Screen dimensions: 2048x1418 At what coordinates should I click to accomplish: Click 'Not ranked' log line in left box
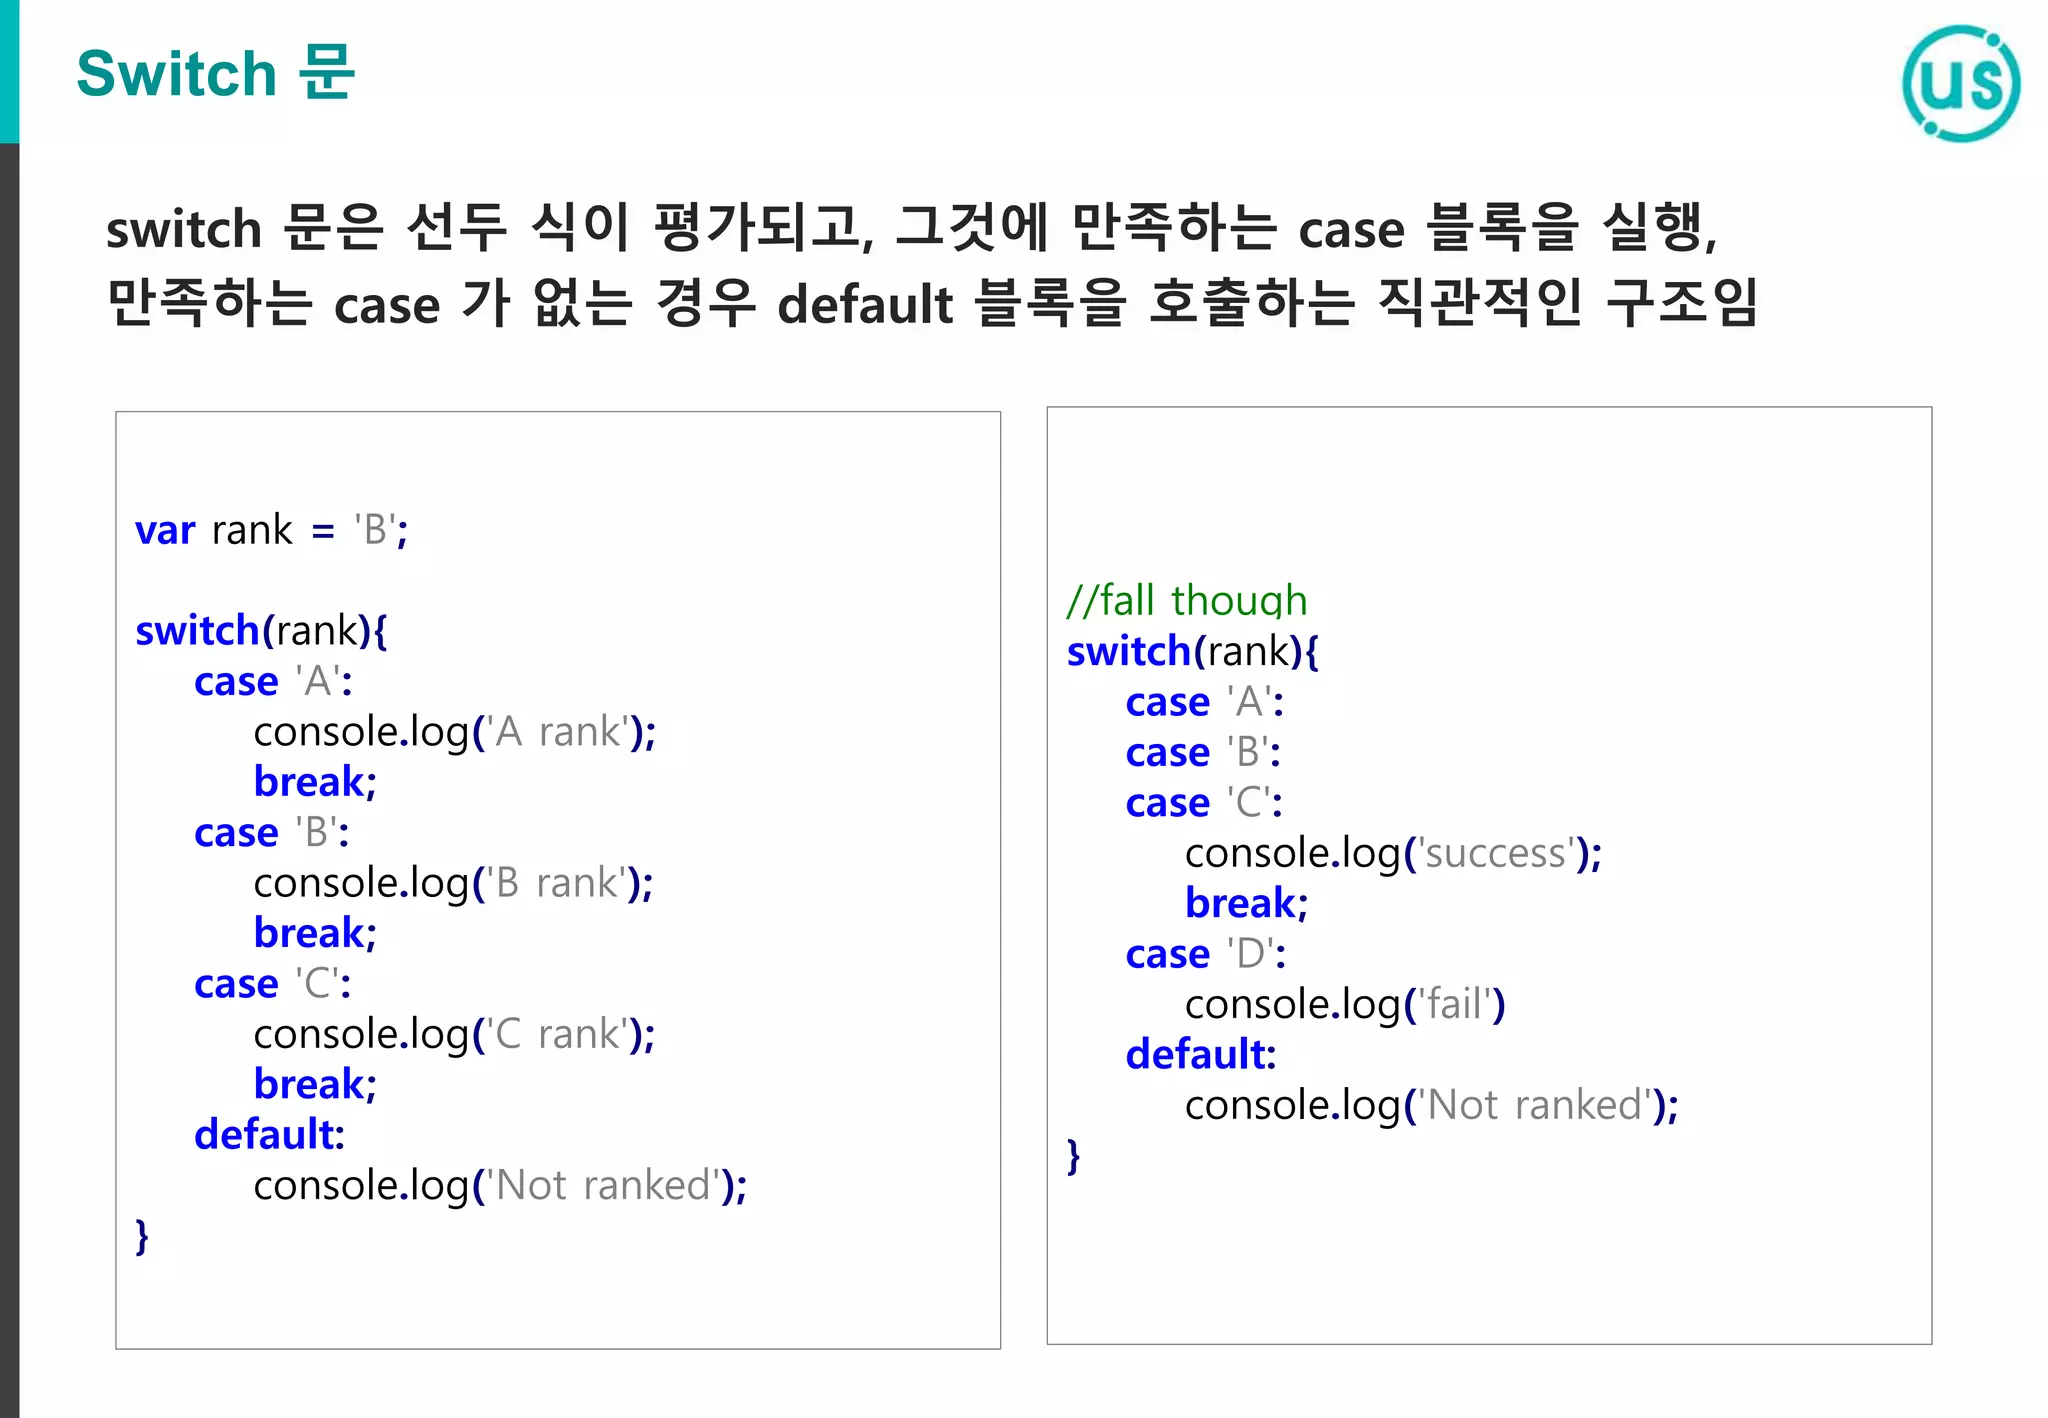click(x=500, y=1186)
